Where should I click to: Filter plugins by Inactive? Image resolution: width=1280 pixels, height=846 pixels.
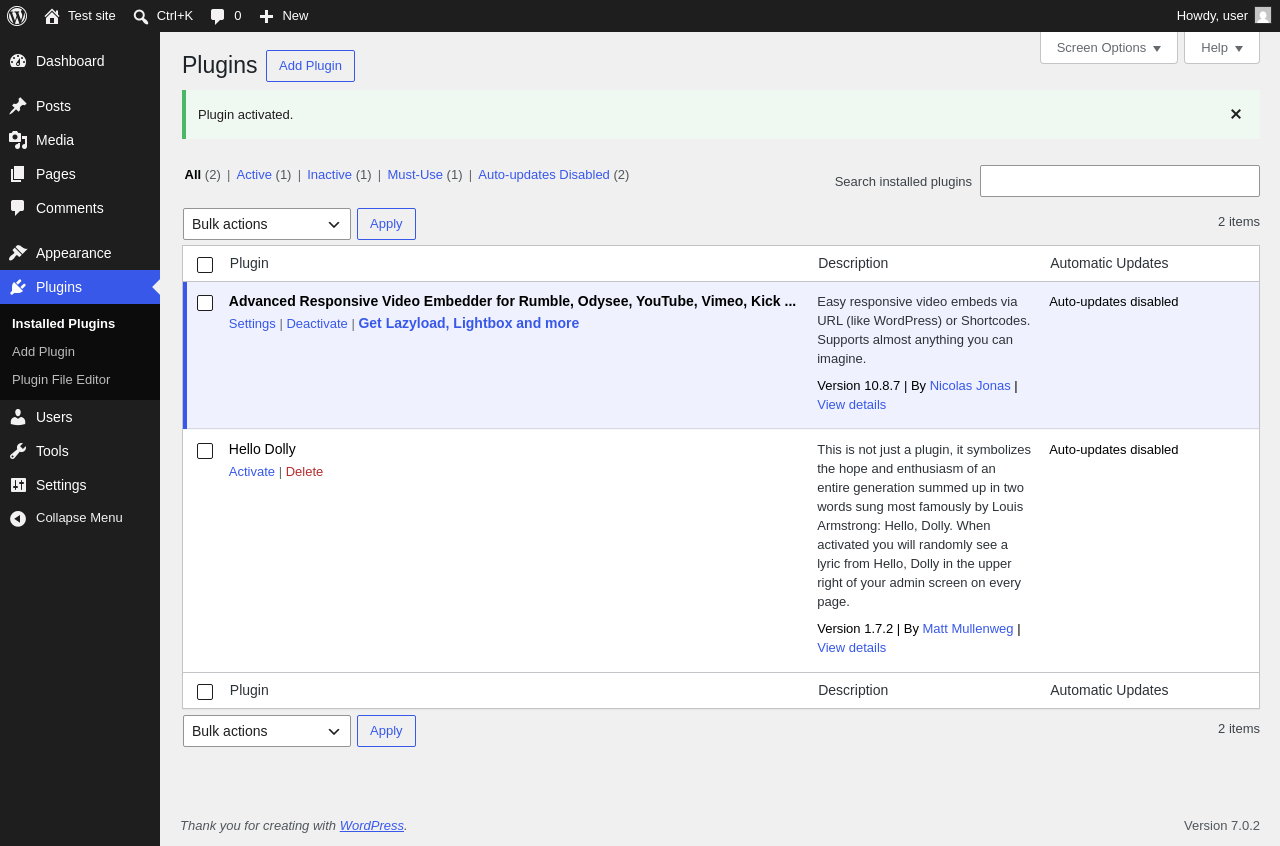(329, 174)
